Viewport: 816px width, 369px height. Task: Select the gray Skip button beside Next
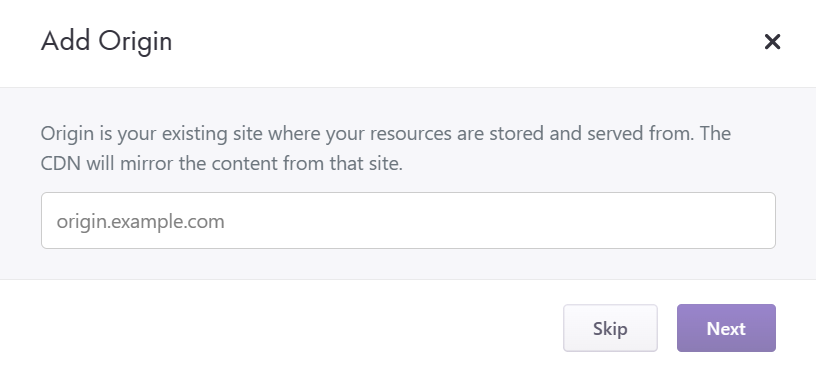point(610,328)
